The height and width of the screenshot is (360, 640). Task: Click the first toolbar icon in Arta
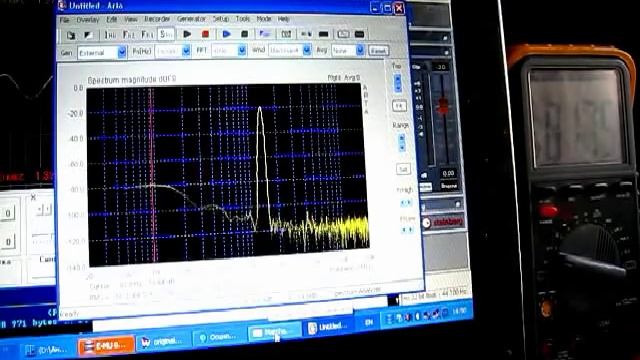(71, 35)
